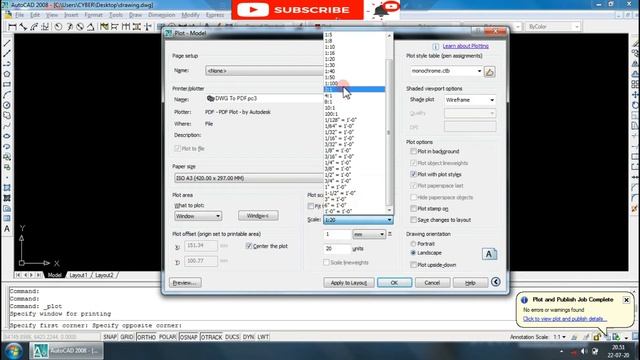Select the Revision Cloud tool
Screen dimensions: 640x360
click(7, 116)
